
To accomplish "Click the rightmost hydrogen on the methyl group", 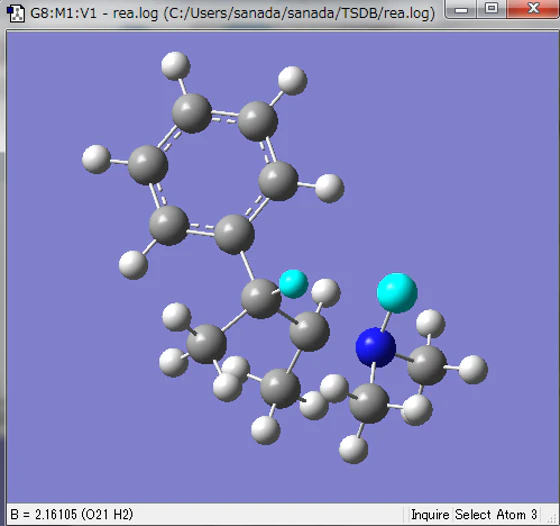I will pyautogui.click(x=473, y=369).
